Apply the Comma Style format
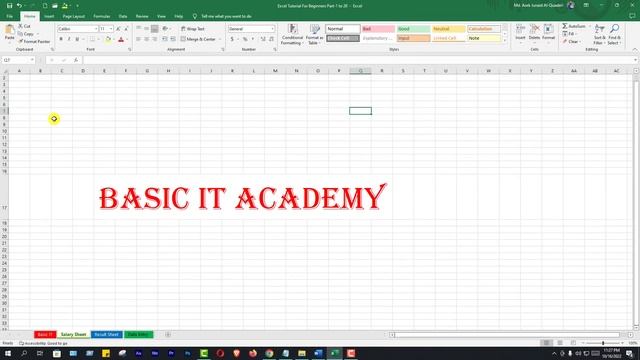Screen dimensions: 640x360 (x=253, y=39)
